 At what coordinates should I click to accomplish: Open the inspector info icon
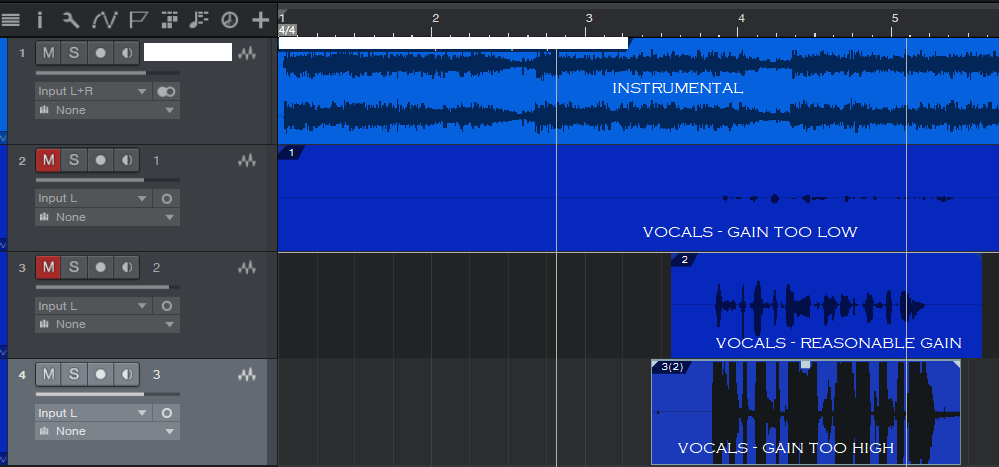point(40,20)
